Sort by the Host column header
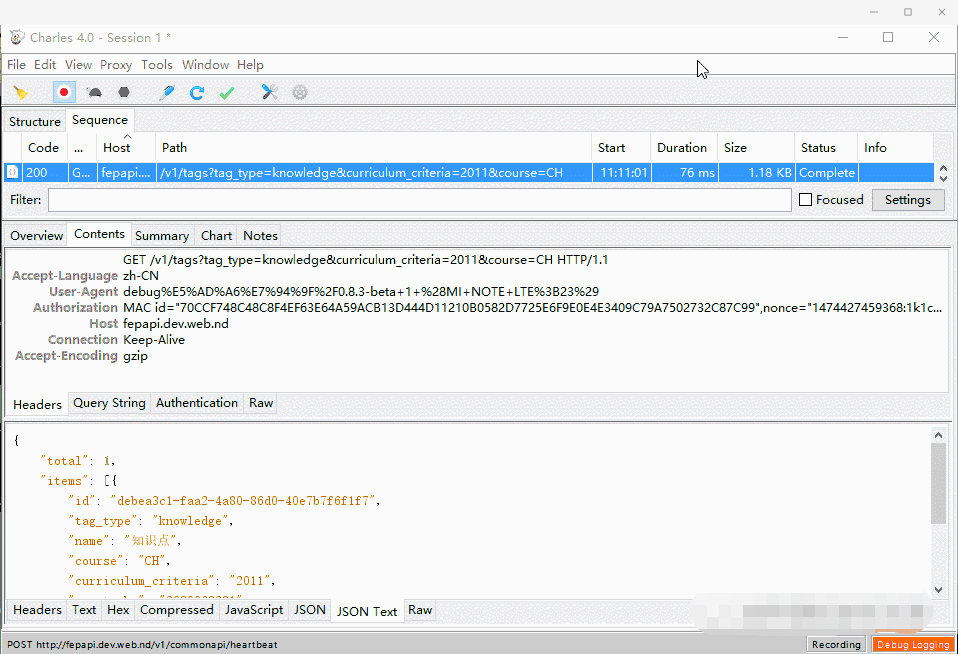 125,148
